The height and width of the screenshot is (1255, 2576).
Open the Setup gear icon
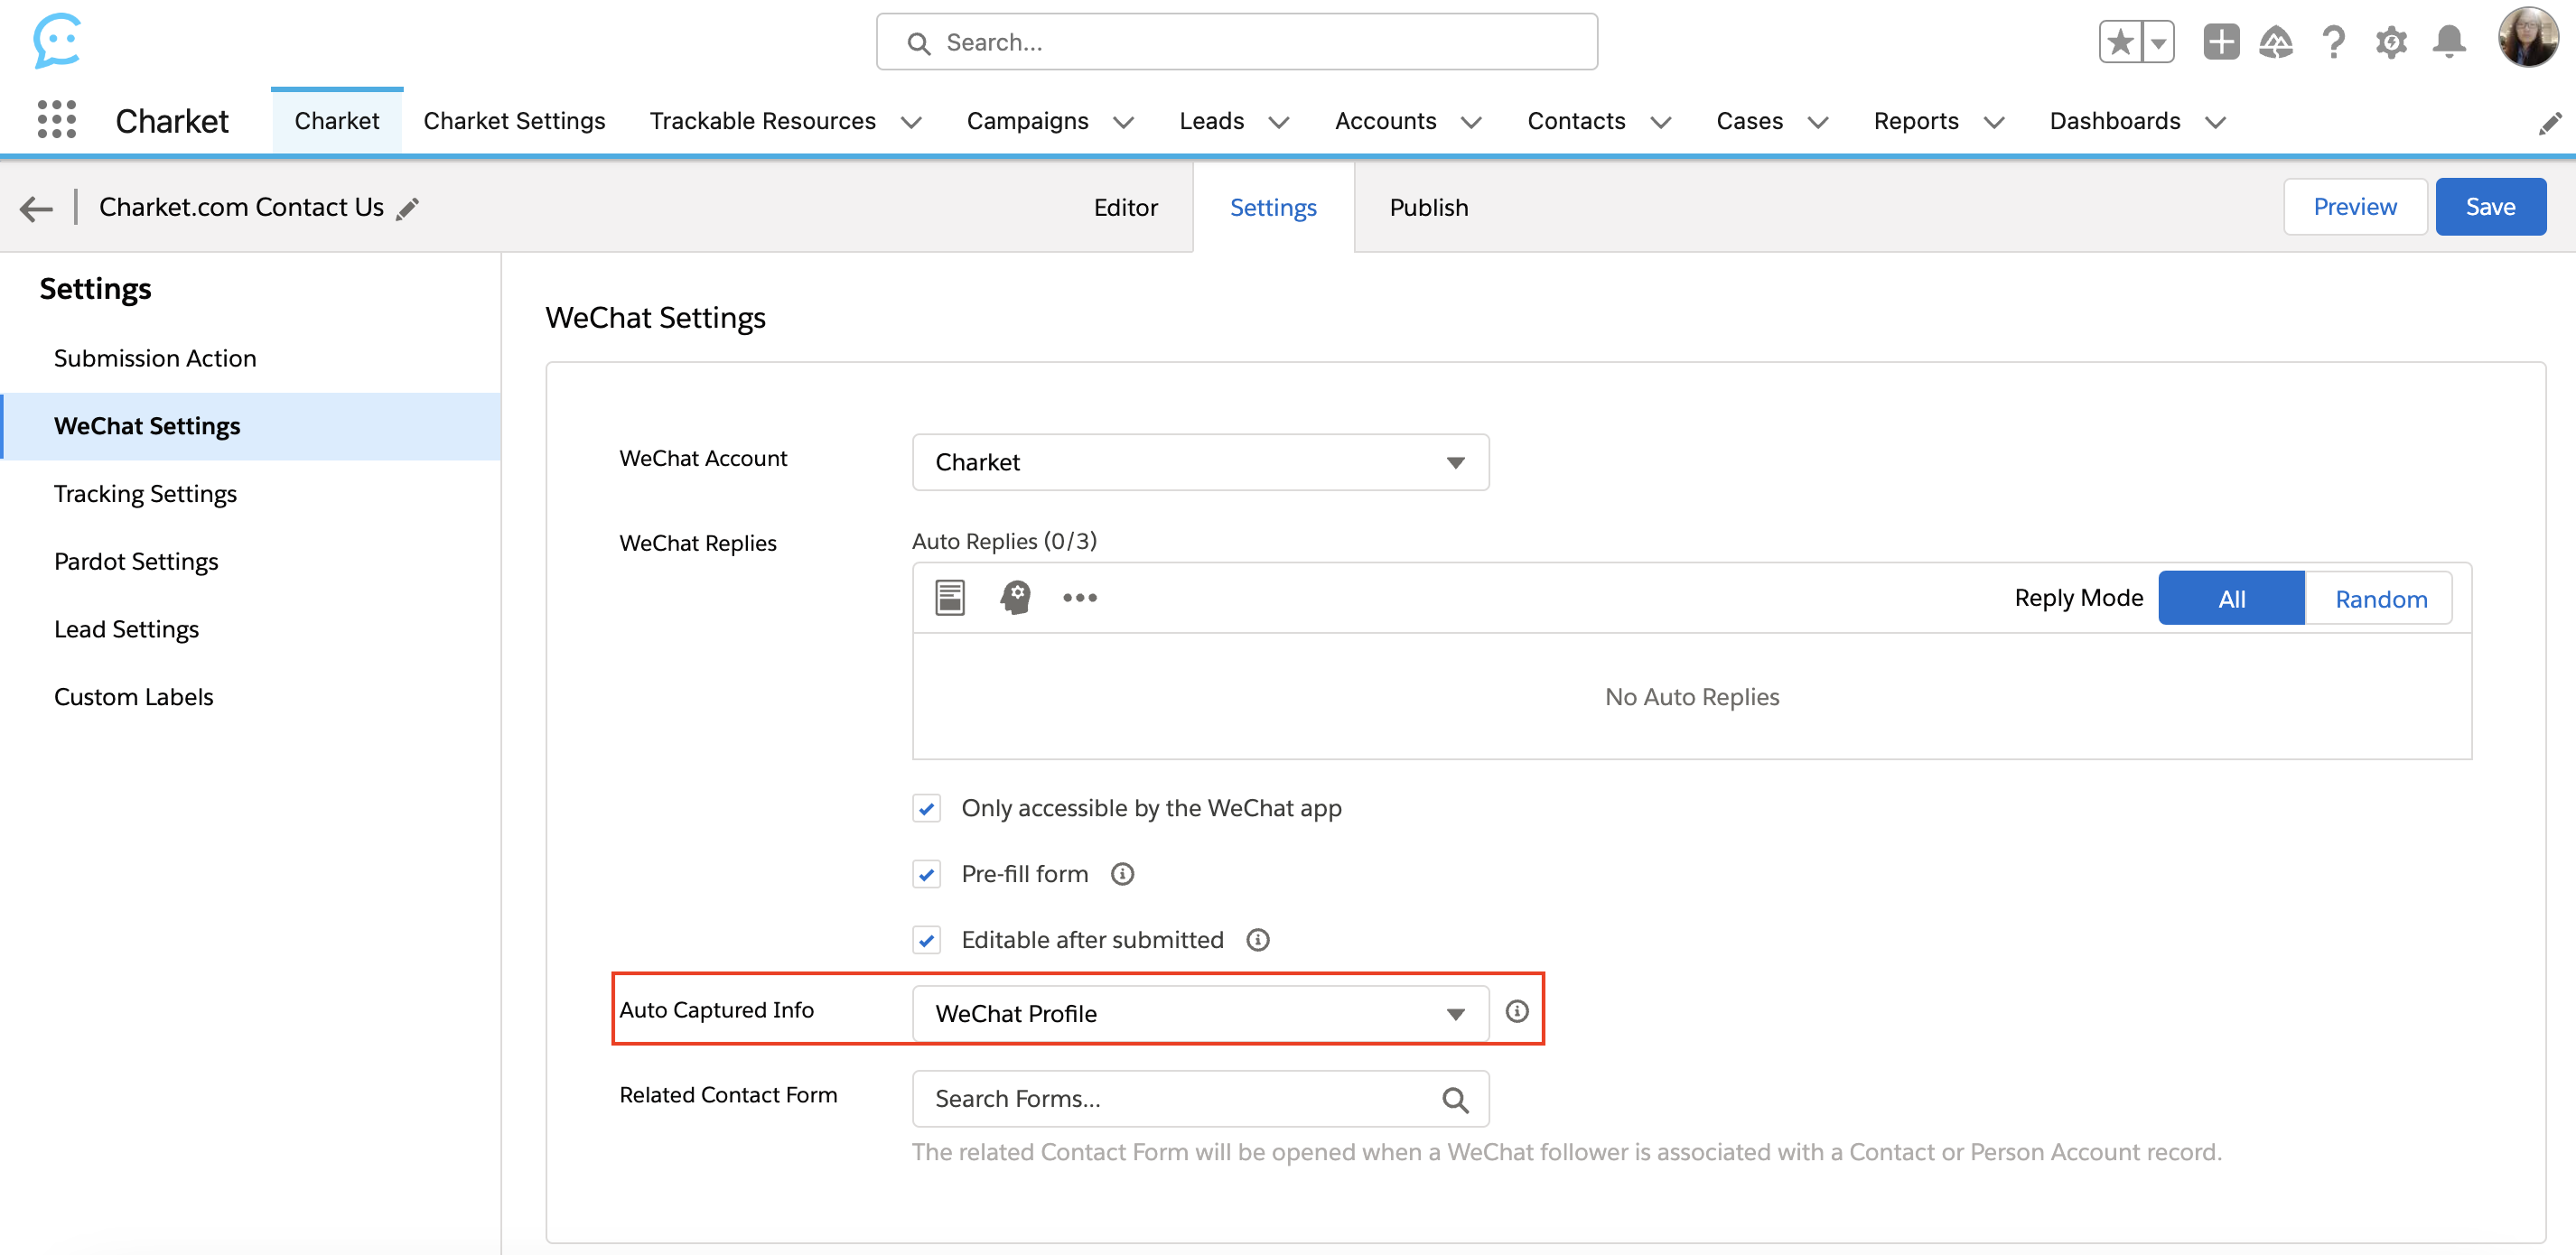(x=2391, y=42)
